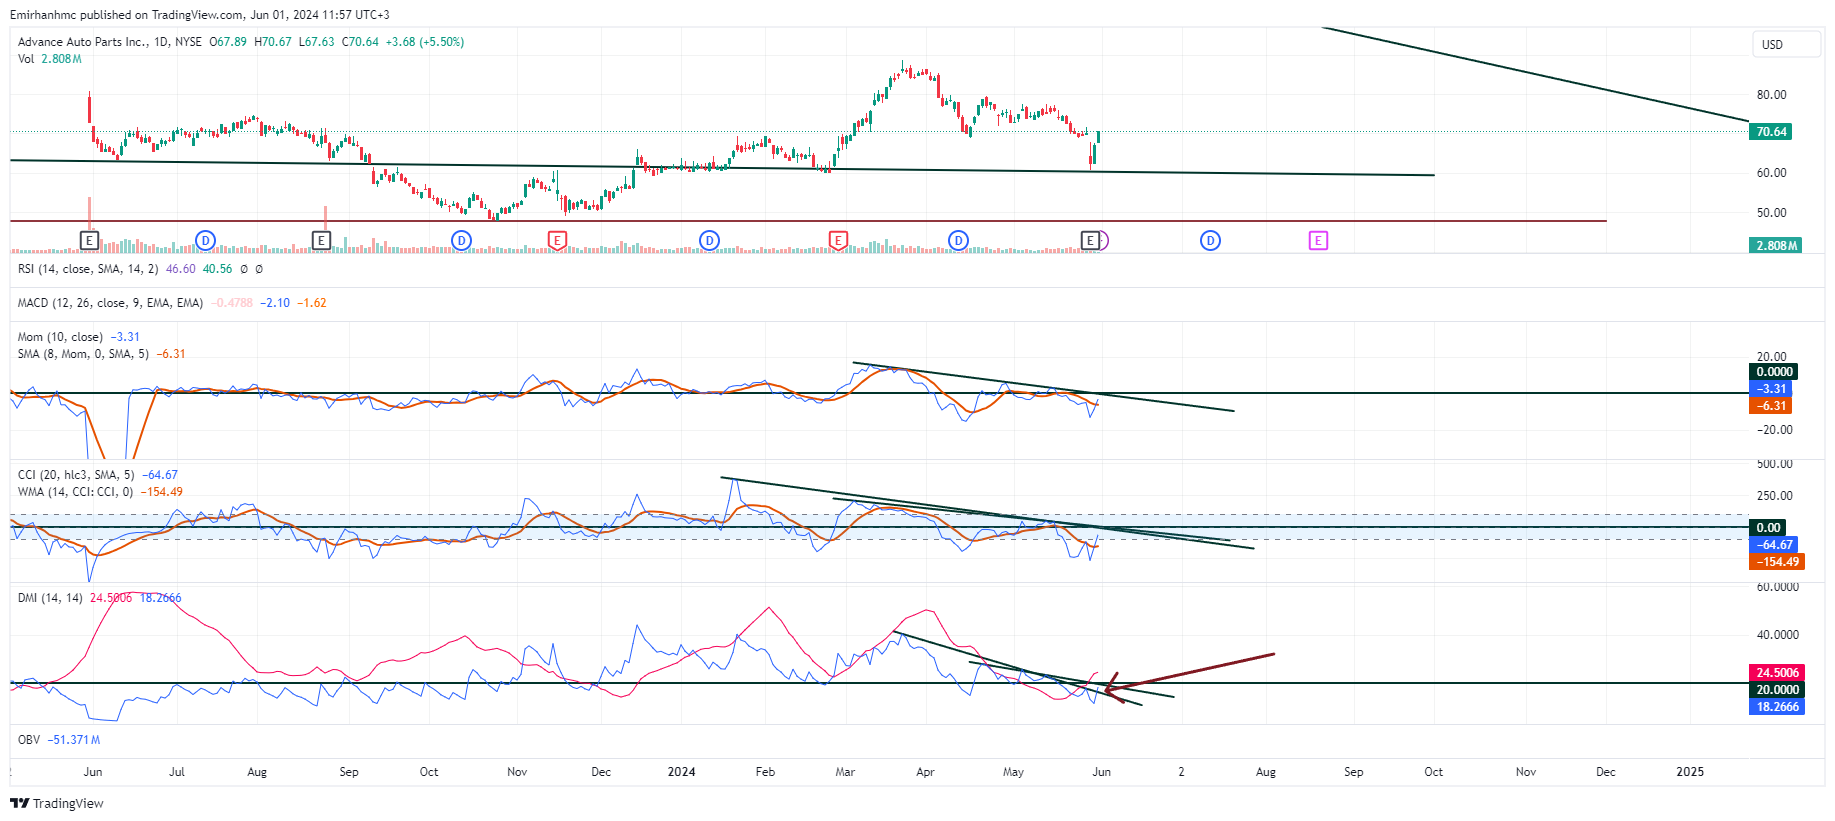Click the SMA (8, Mom, 0, SMA, 5) legend
This screenshot has height=821, width=1835.
83,354
